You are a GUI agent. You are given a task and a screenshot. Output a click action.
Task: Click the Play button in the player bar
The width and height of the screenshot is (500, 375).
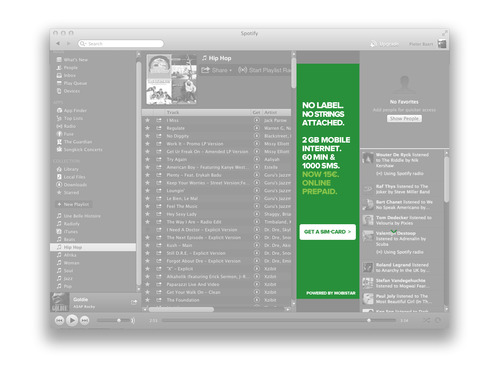tap(72, 320)
